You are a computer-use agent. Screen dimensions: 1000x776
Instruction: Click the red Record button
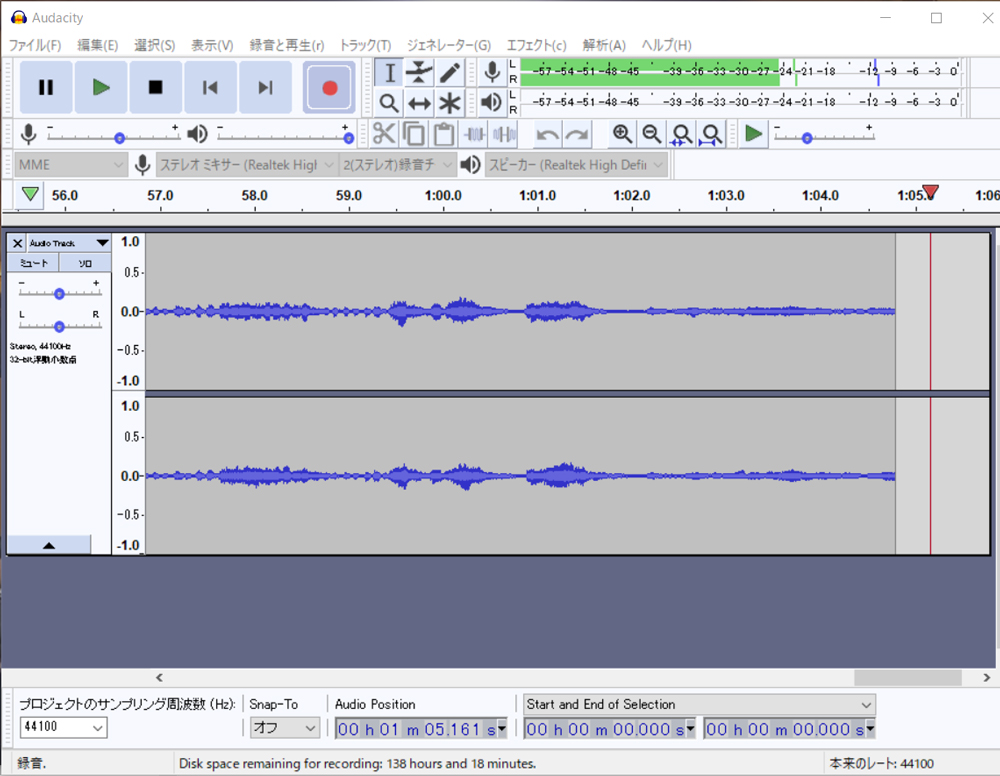click(x=329, y=88)
